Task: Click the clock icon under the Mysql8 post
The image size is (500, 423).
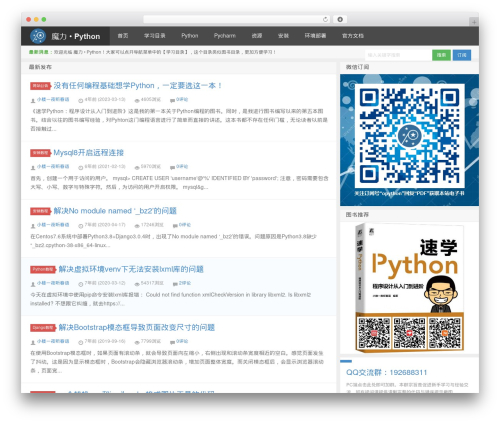Action: (81, 167)
